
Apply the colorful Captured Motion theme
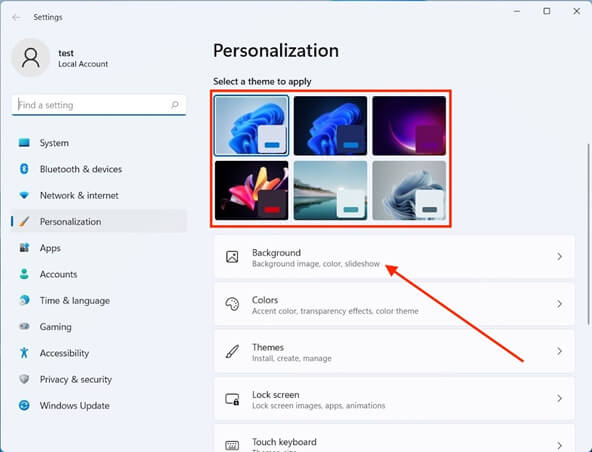tap(251, 190)
